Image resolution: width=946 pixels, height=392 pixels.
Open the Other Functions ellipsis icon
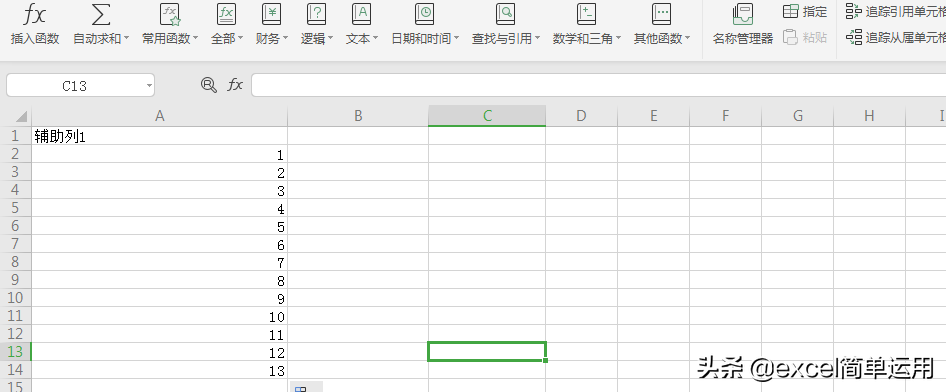[x=662, y=14]
